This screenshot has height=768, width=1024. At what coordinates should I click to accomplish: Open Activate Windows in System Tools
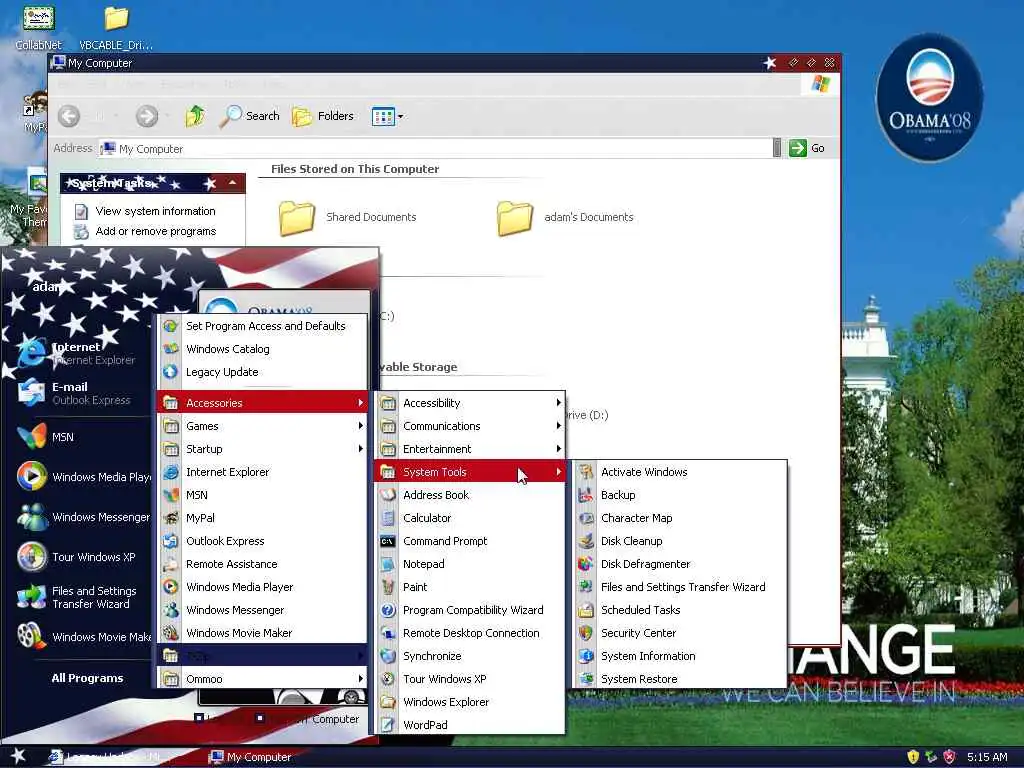click(x=679, y=472)
